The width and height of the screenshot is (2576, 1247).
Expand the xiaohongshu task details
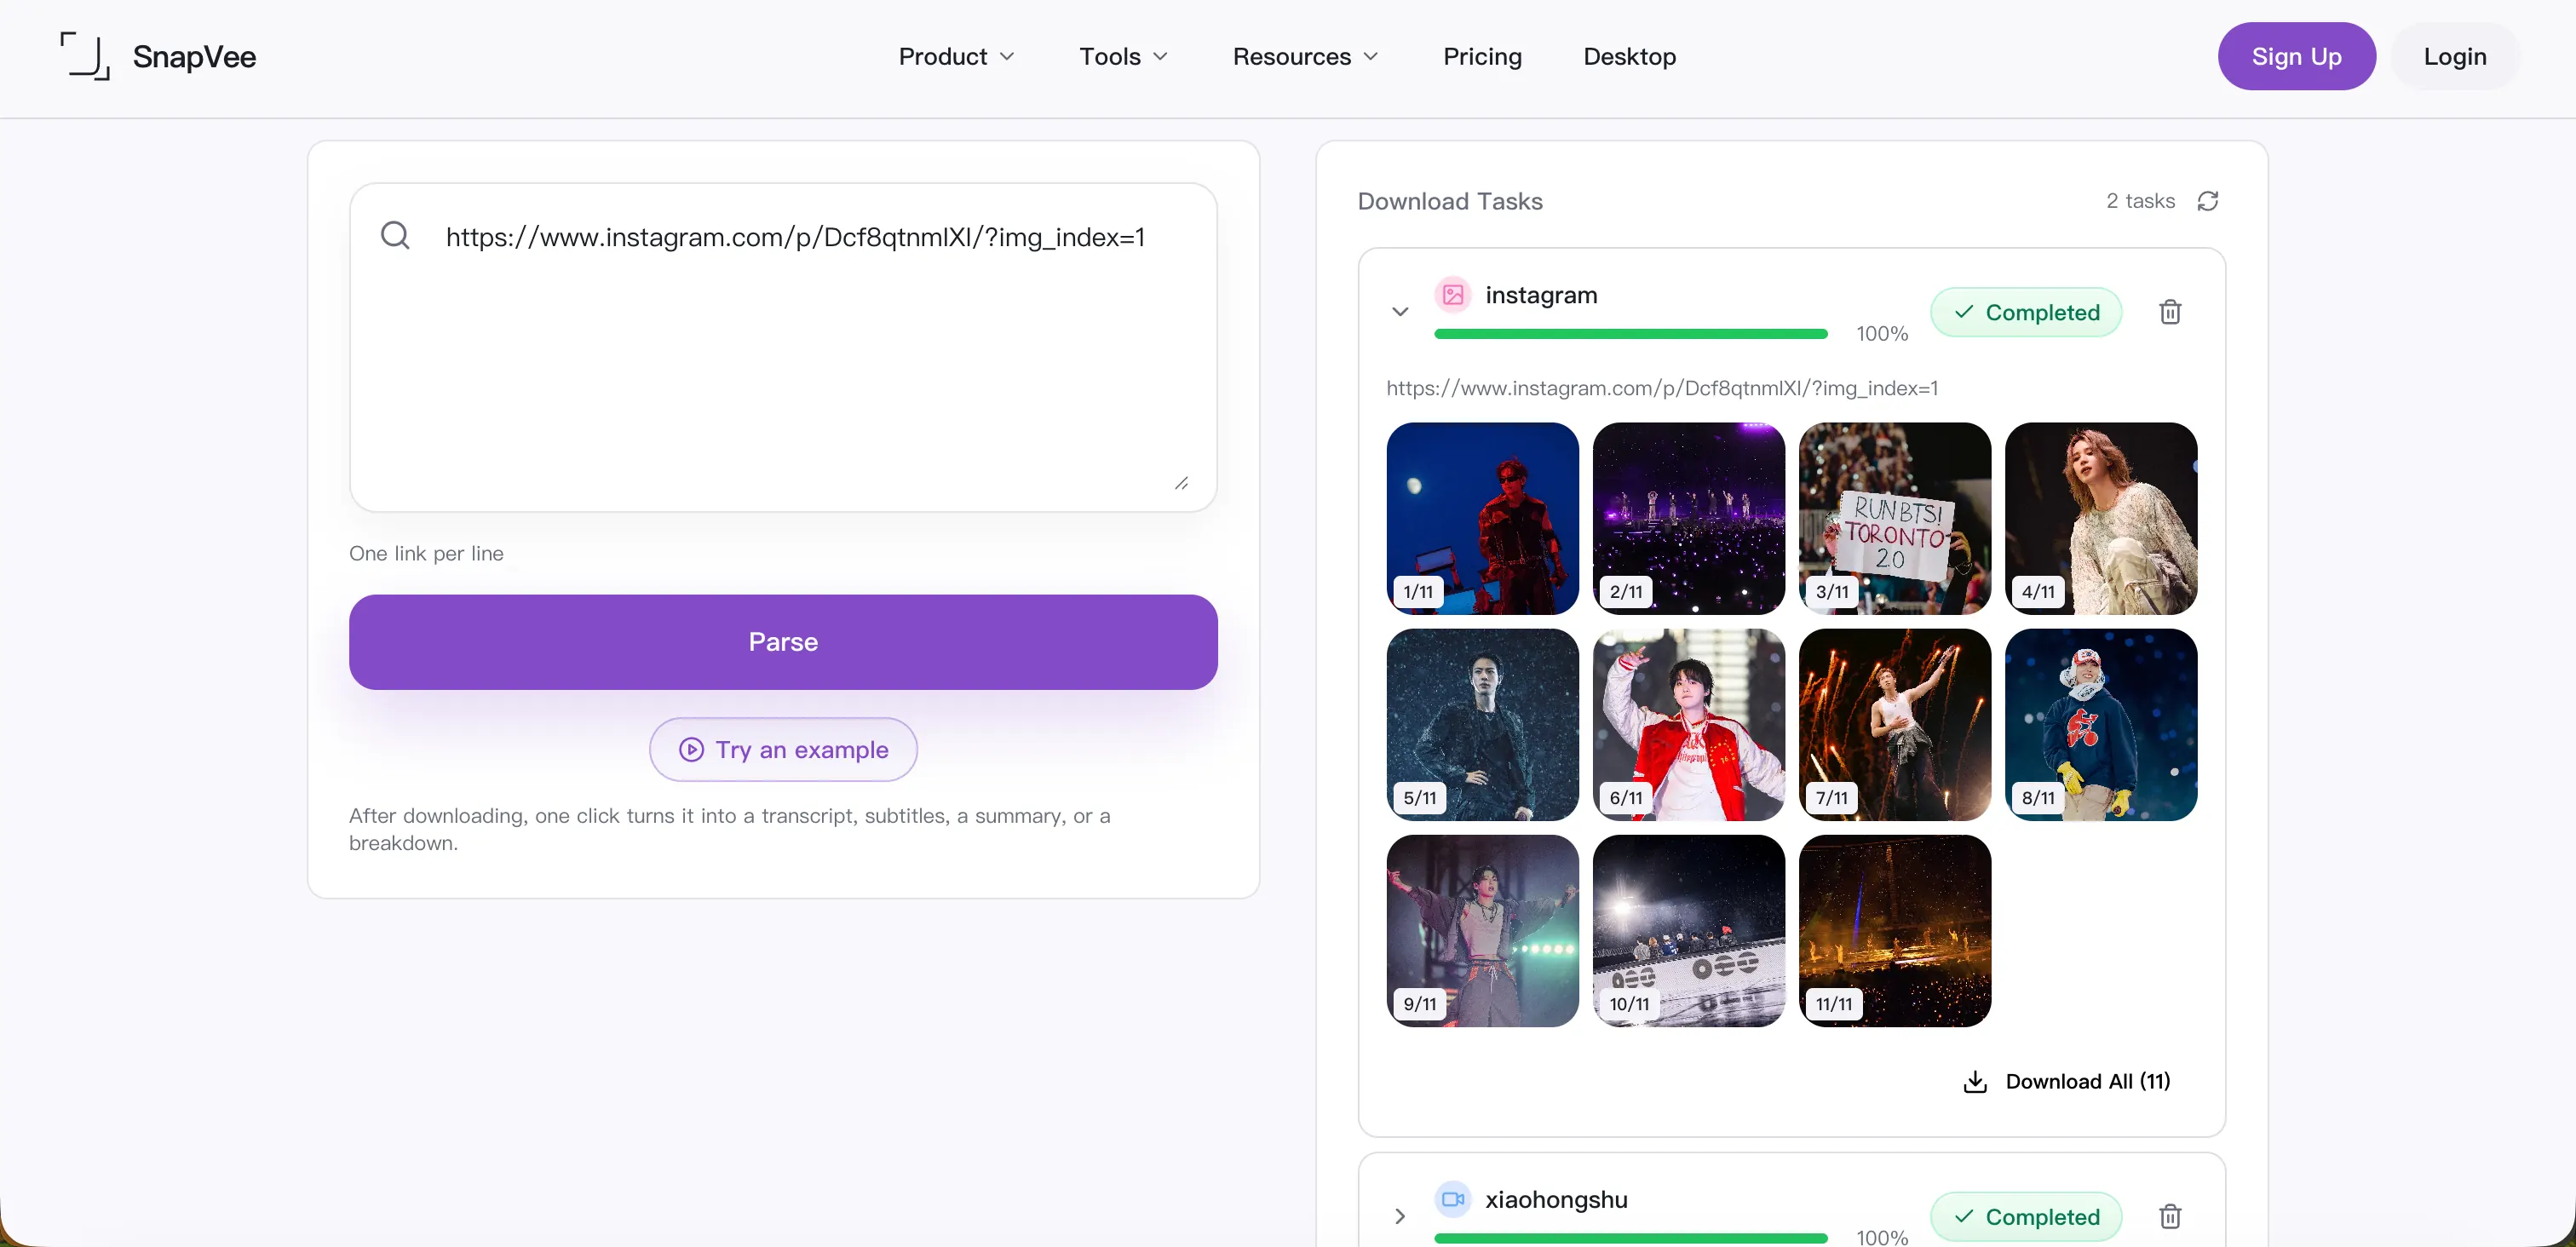(x=1400, y=1216)
